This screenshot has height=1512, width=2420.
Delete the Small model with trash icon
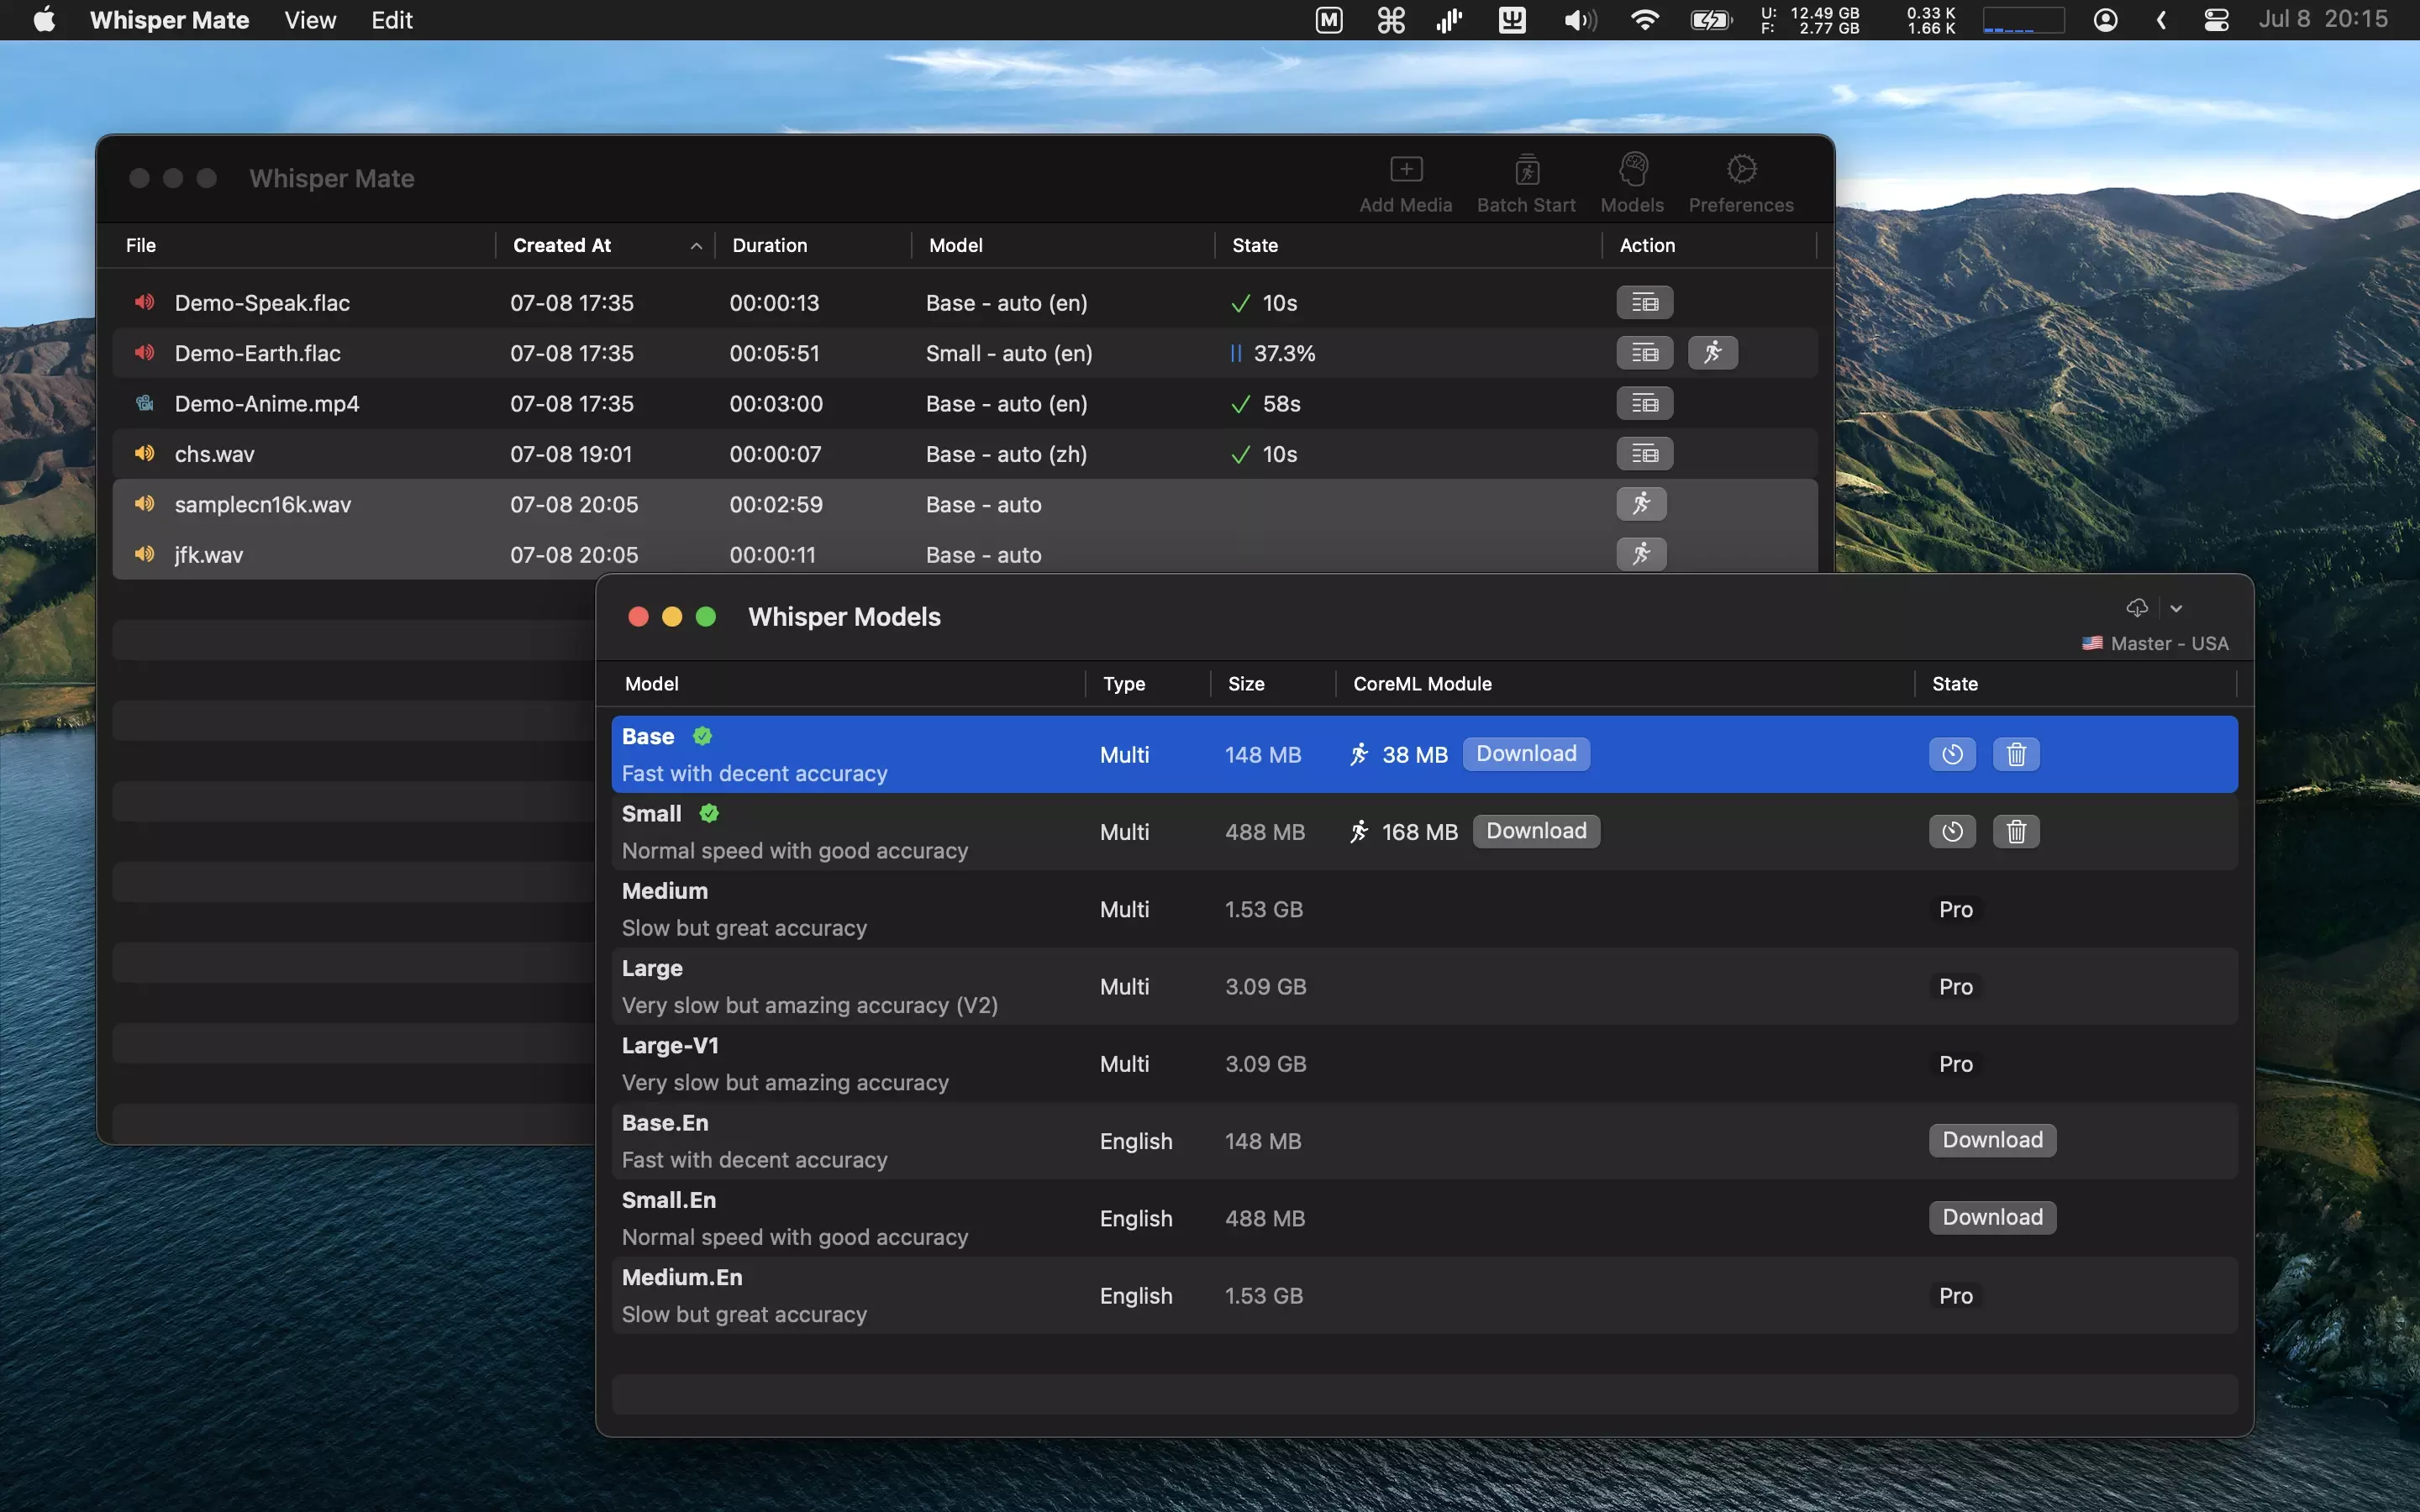click(x=2016, y=832)
